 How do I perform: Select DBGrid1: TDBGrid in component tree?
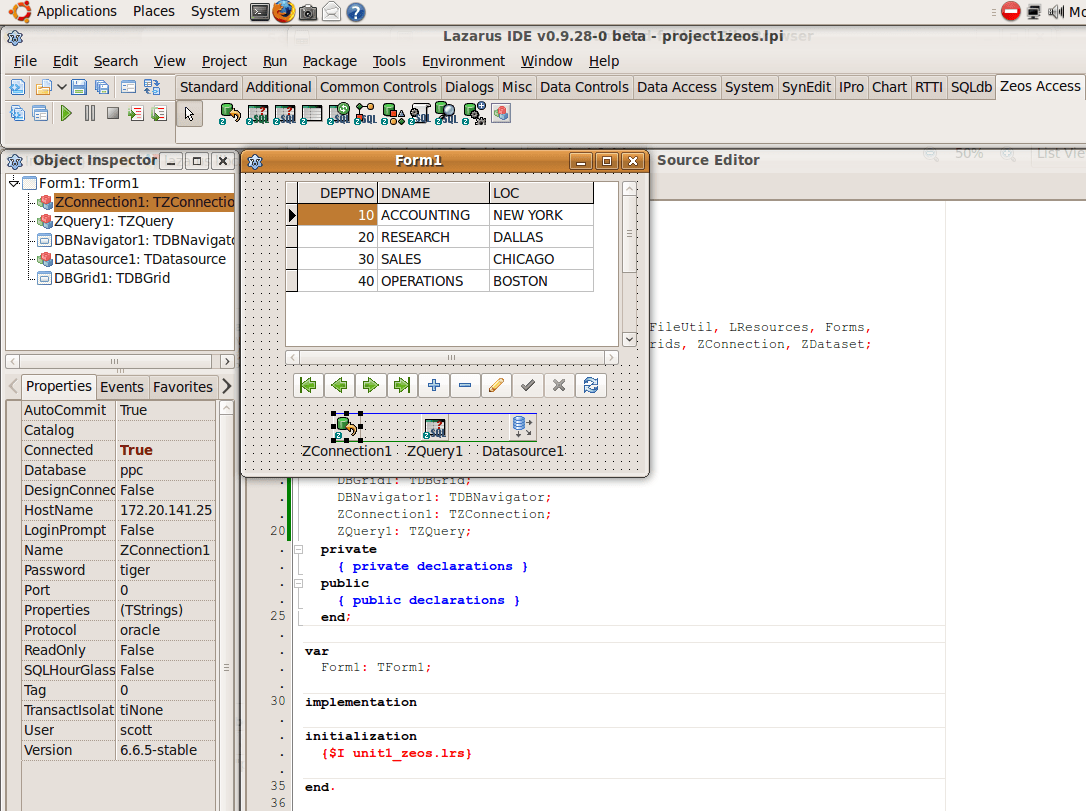(x=112, y=278)
